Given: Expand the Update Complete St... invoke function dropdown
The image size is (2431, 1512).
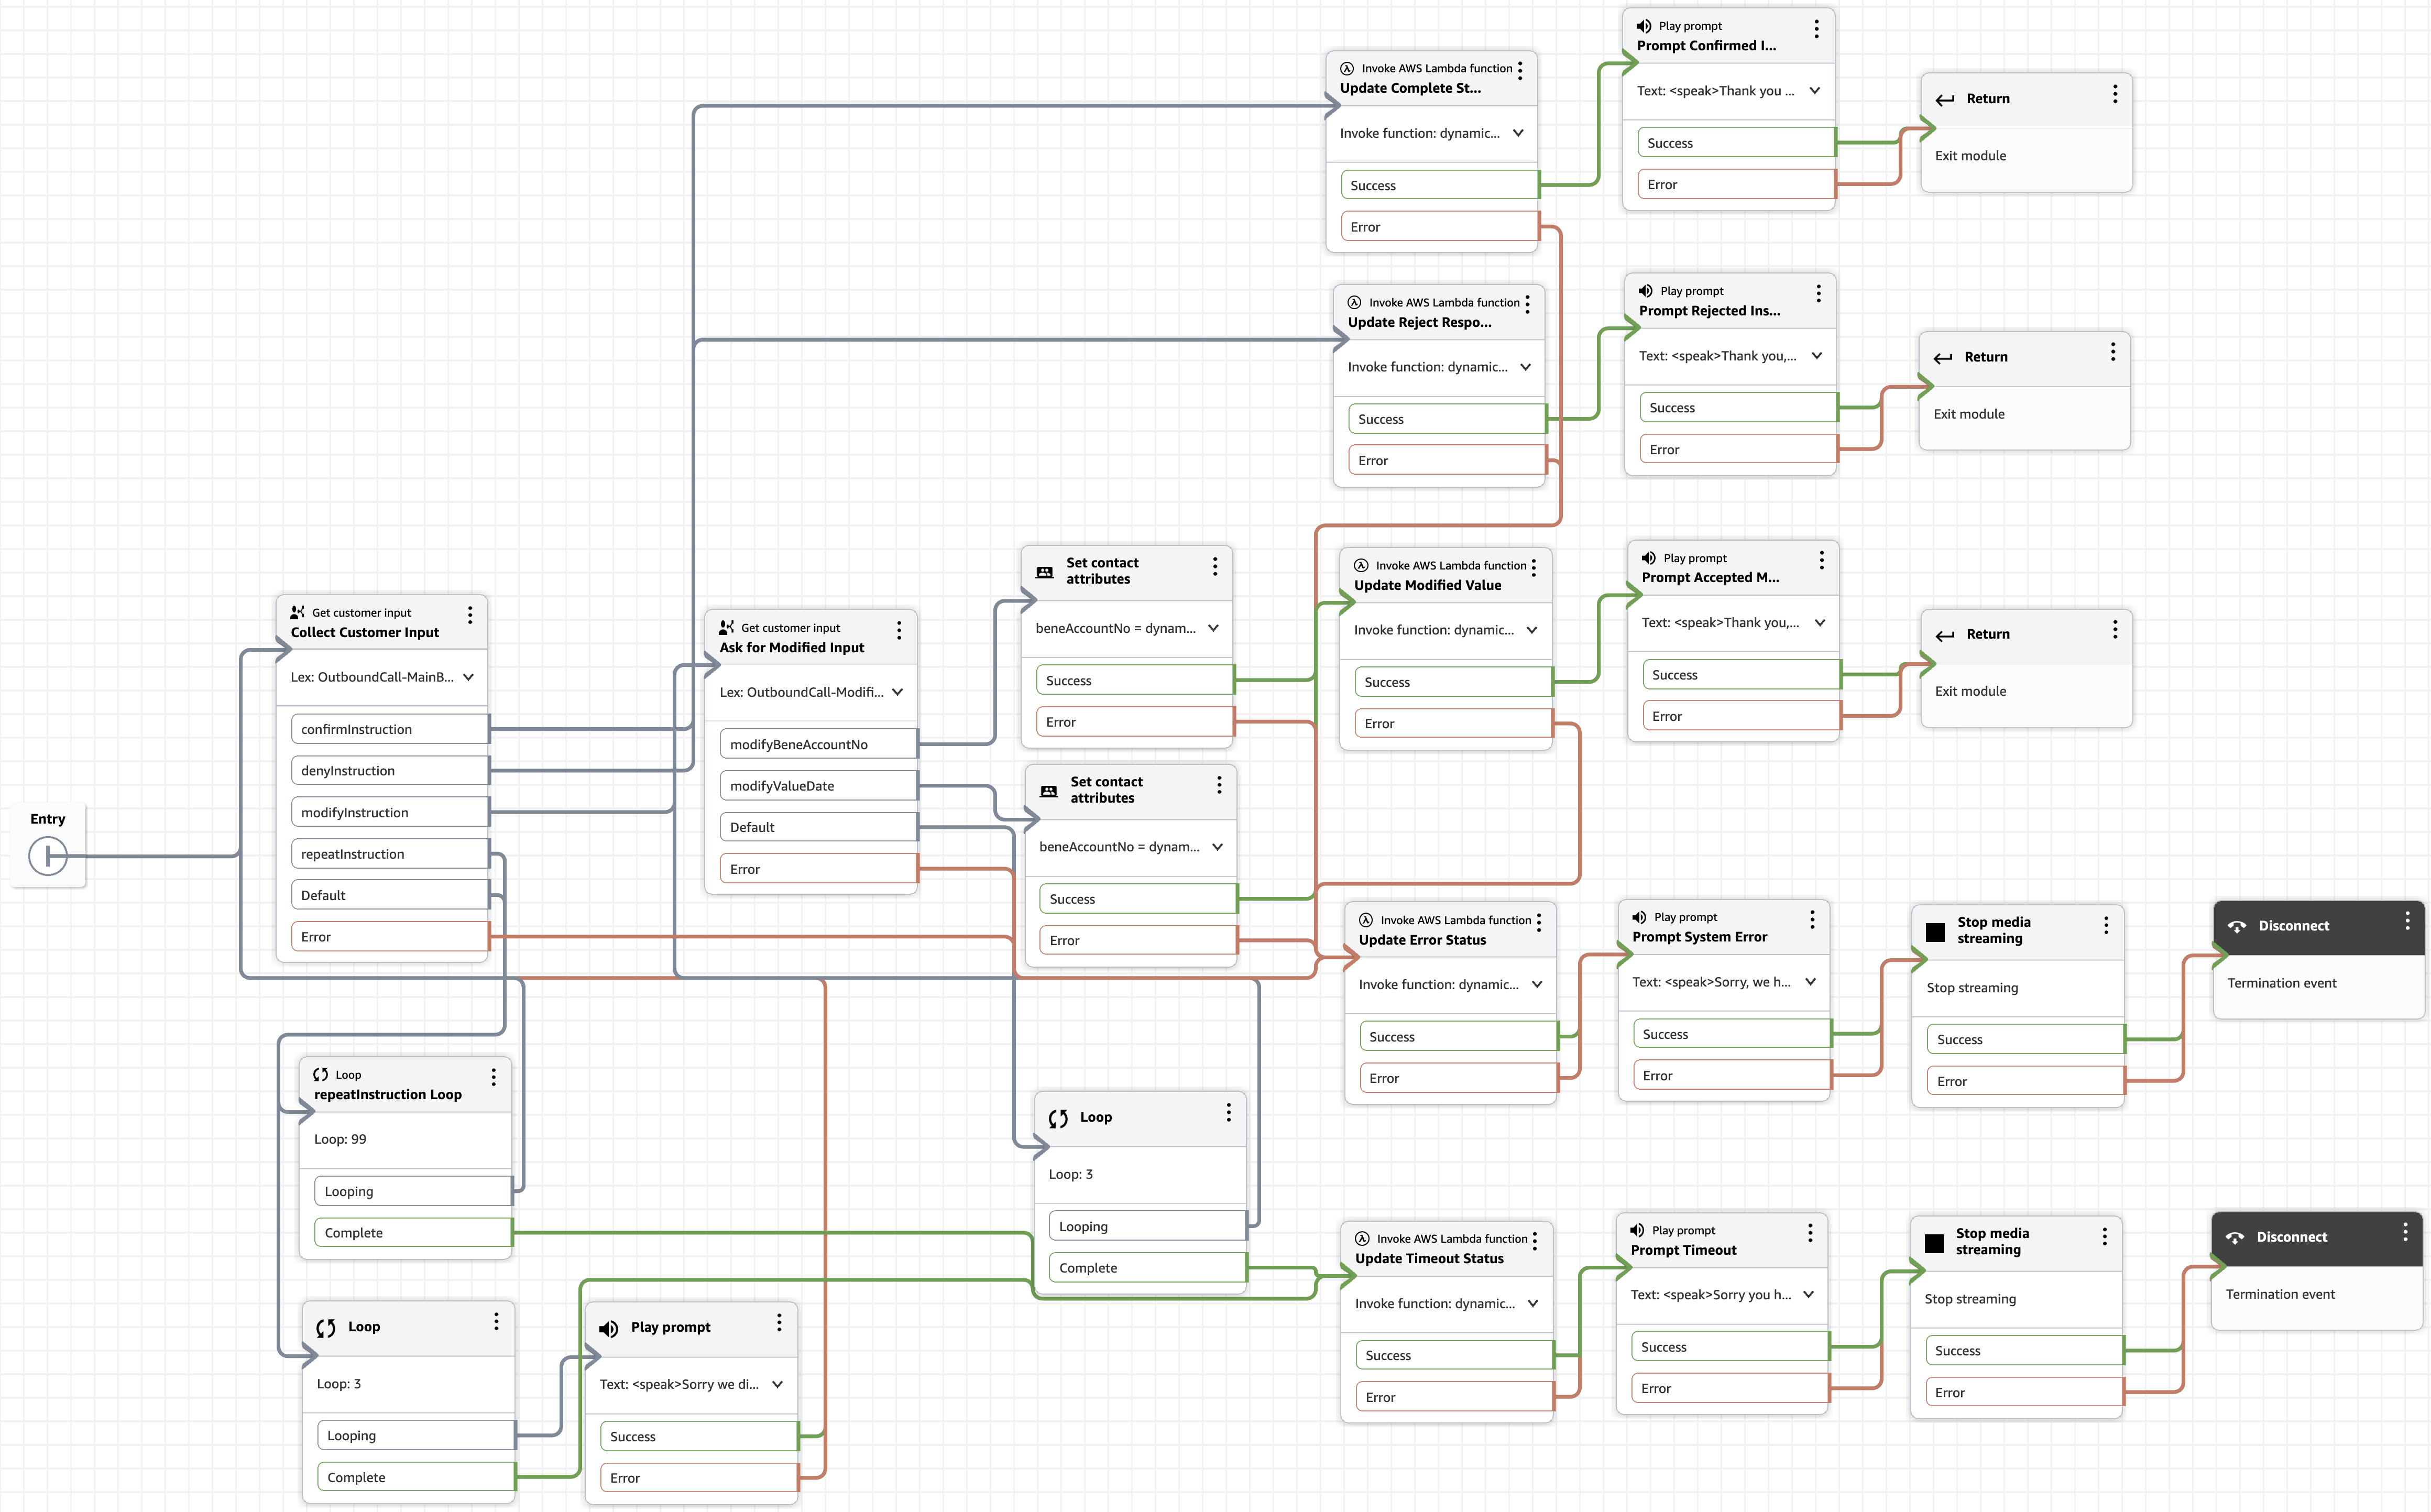Looking at the screenshot, I should click(1518, 133).
